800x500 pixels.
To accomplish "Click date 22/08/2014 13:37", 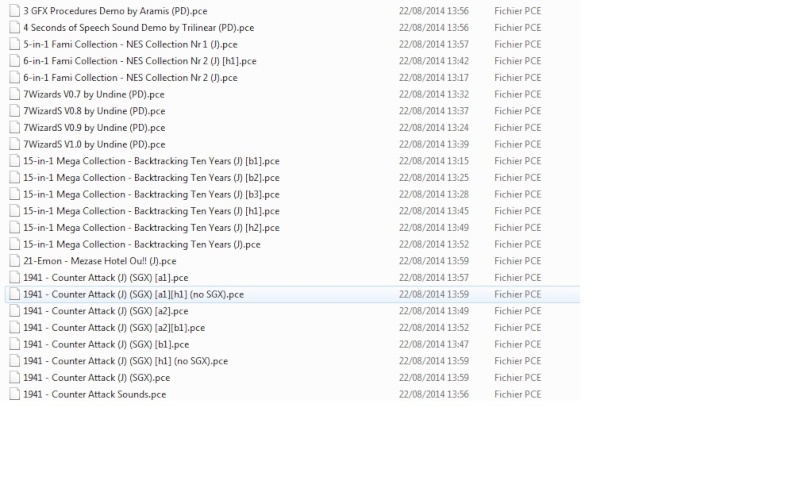I will pyautogui.click(x=434, y=111).
